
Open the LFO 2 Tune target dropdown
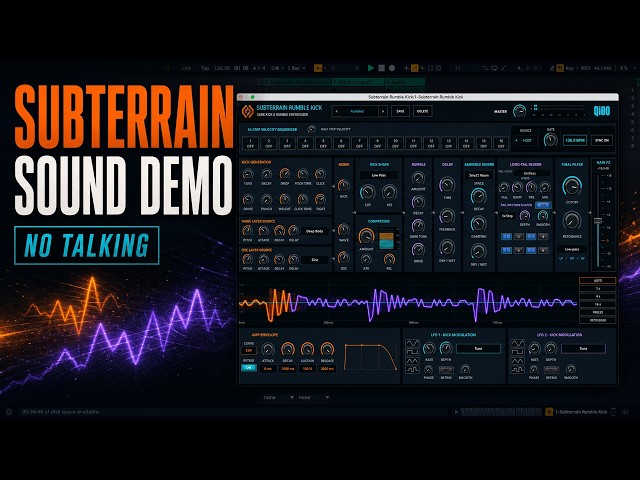tap(583, 349)
